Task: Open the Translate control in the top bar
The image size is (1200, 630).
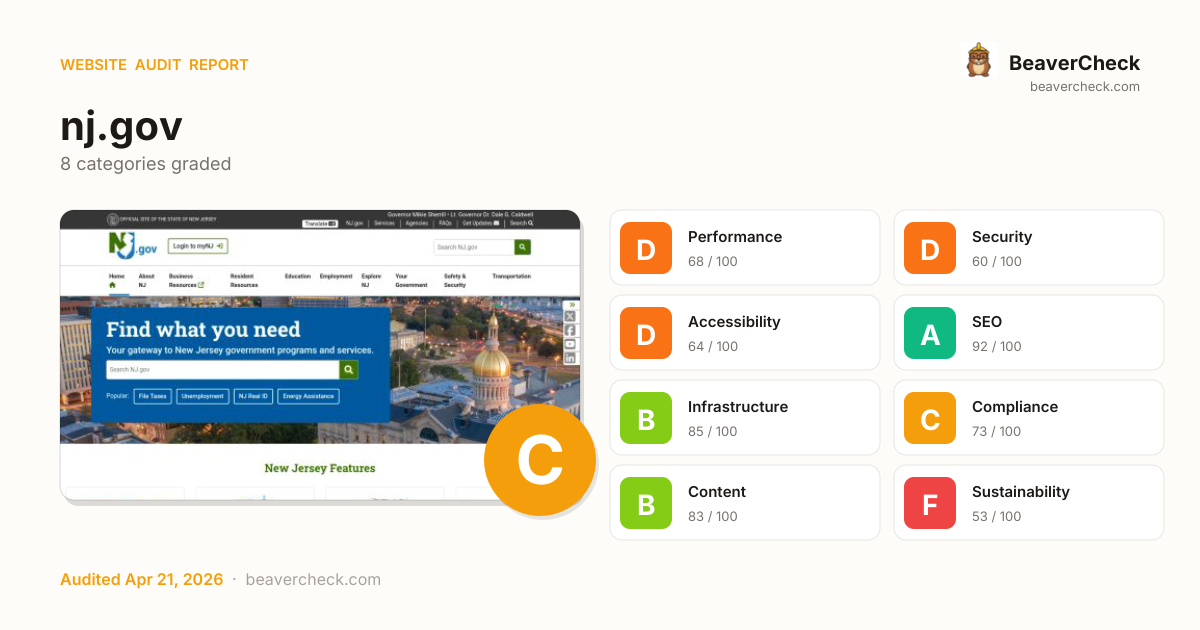Action: click(x=320, y=223)
